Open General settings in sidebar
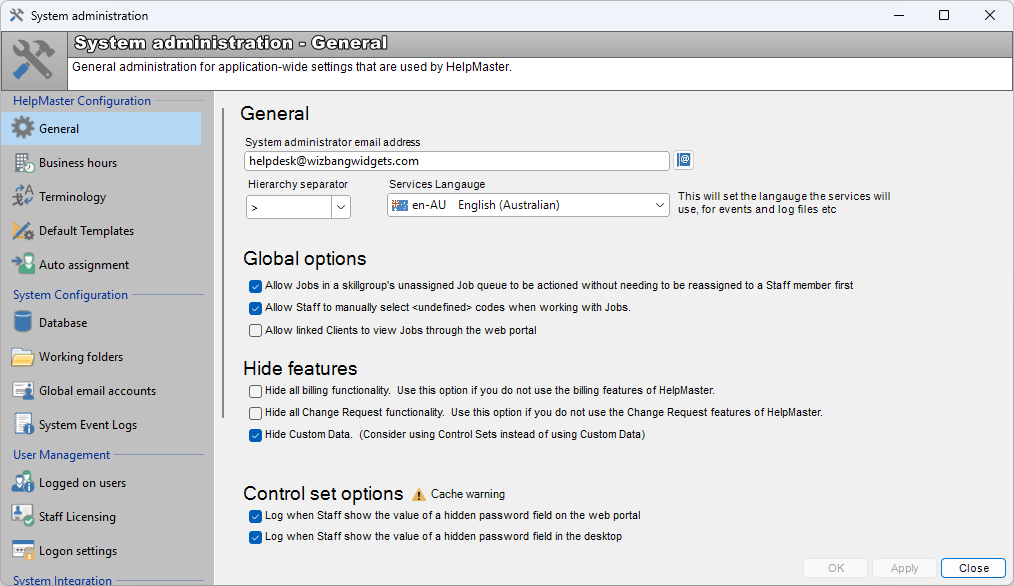 point(102,128)
